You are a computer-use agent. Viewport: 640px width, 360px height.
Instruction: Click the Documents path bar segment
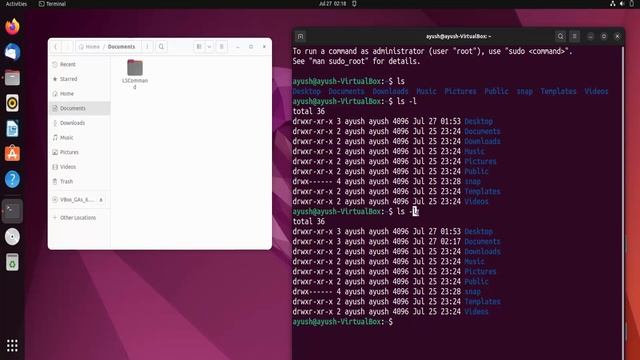tap(121, 47)
